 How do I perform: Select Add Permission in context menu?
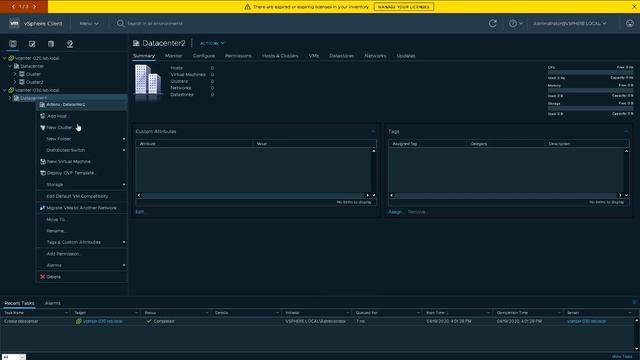tap(82, 253)
